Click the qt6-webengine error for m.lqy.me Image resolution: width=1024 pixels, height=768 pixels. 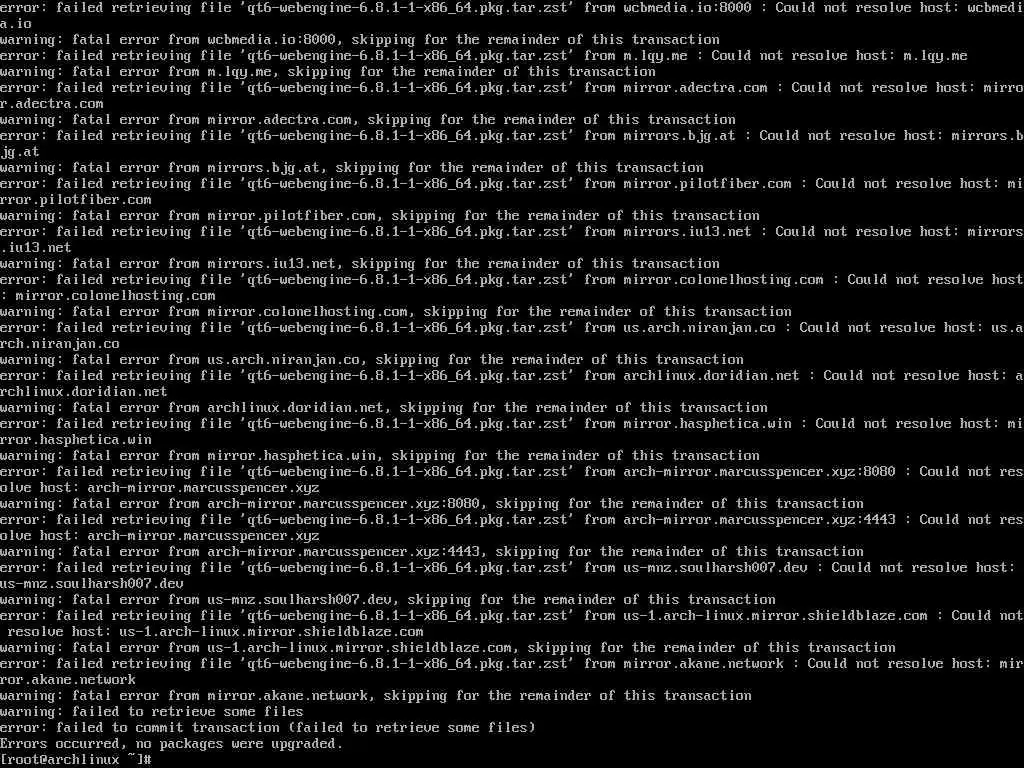(x=483, y=56)
